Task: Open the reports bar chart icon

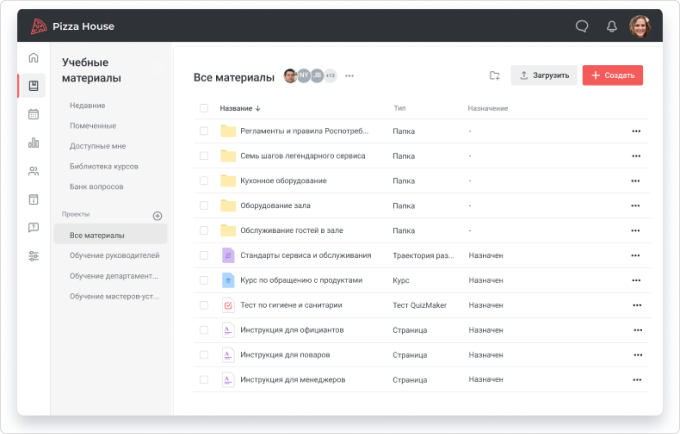Action: pyautogui.click(x=33, y=143)
